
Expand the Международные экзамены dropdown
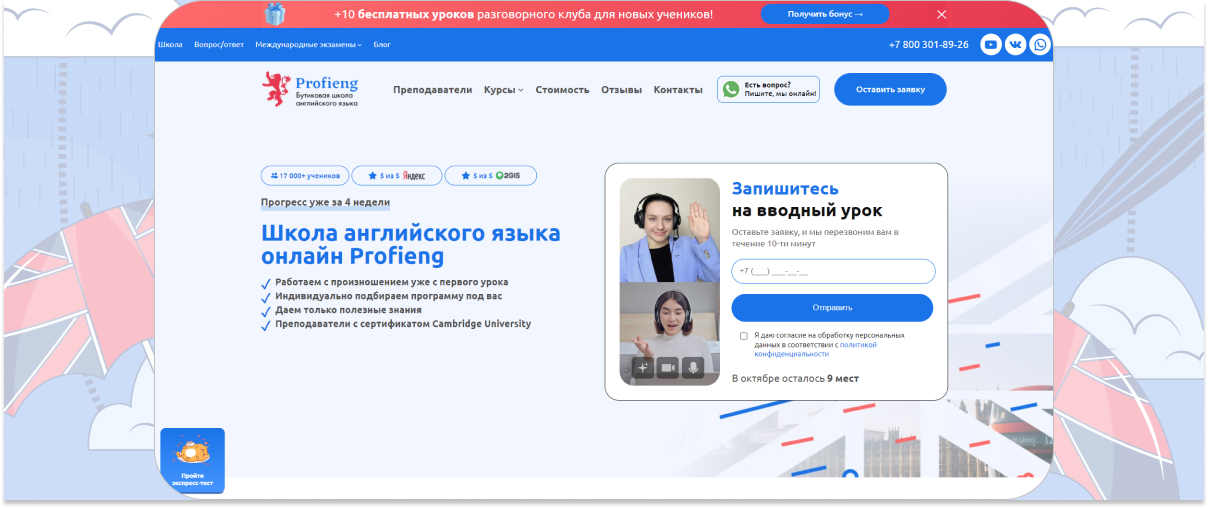click(308, 45)
